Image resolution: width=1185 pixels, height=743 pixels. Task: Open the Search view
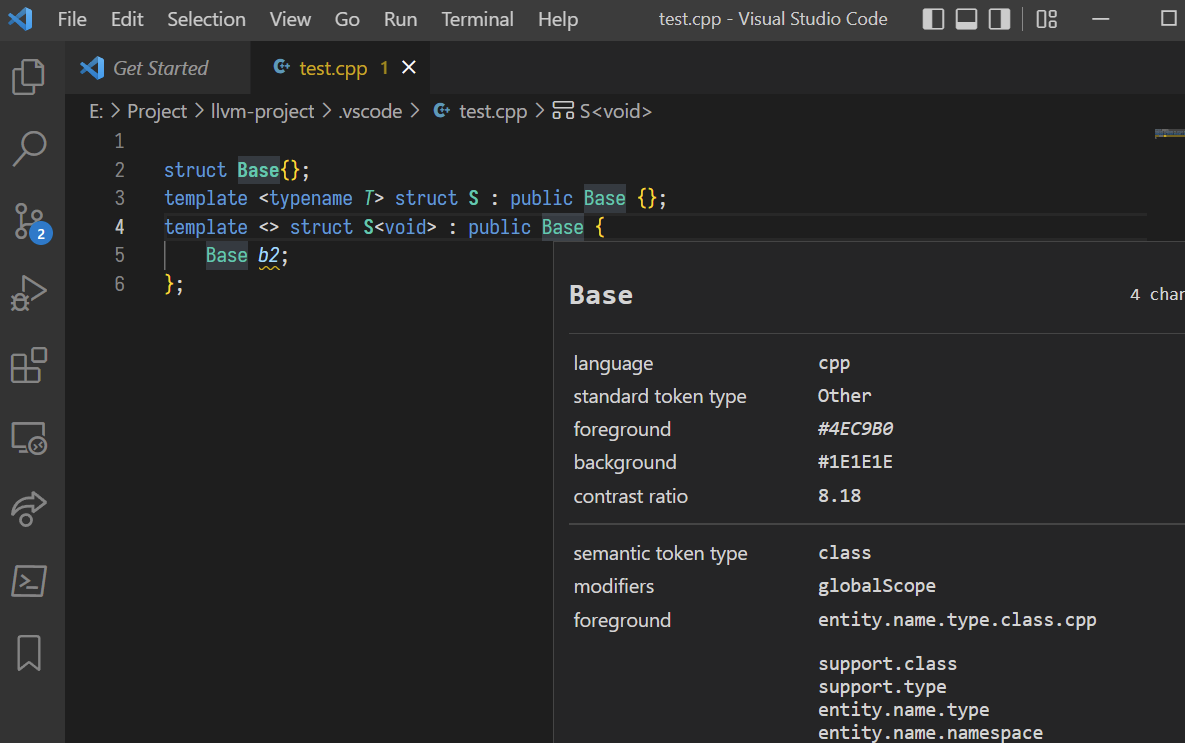(30, 148)
